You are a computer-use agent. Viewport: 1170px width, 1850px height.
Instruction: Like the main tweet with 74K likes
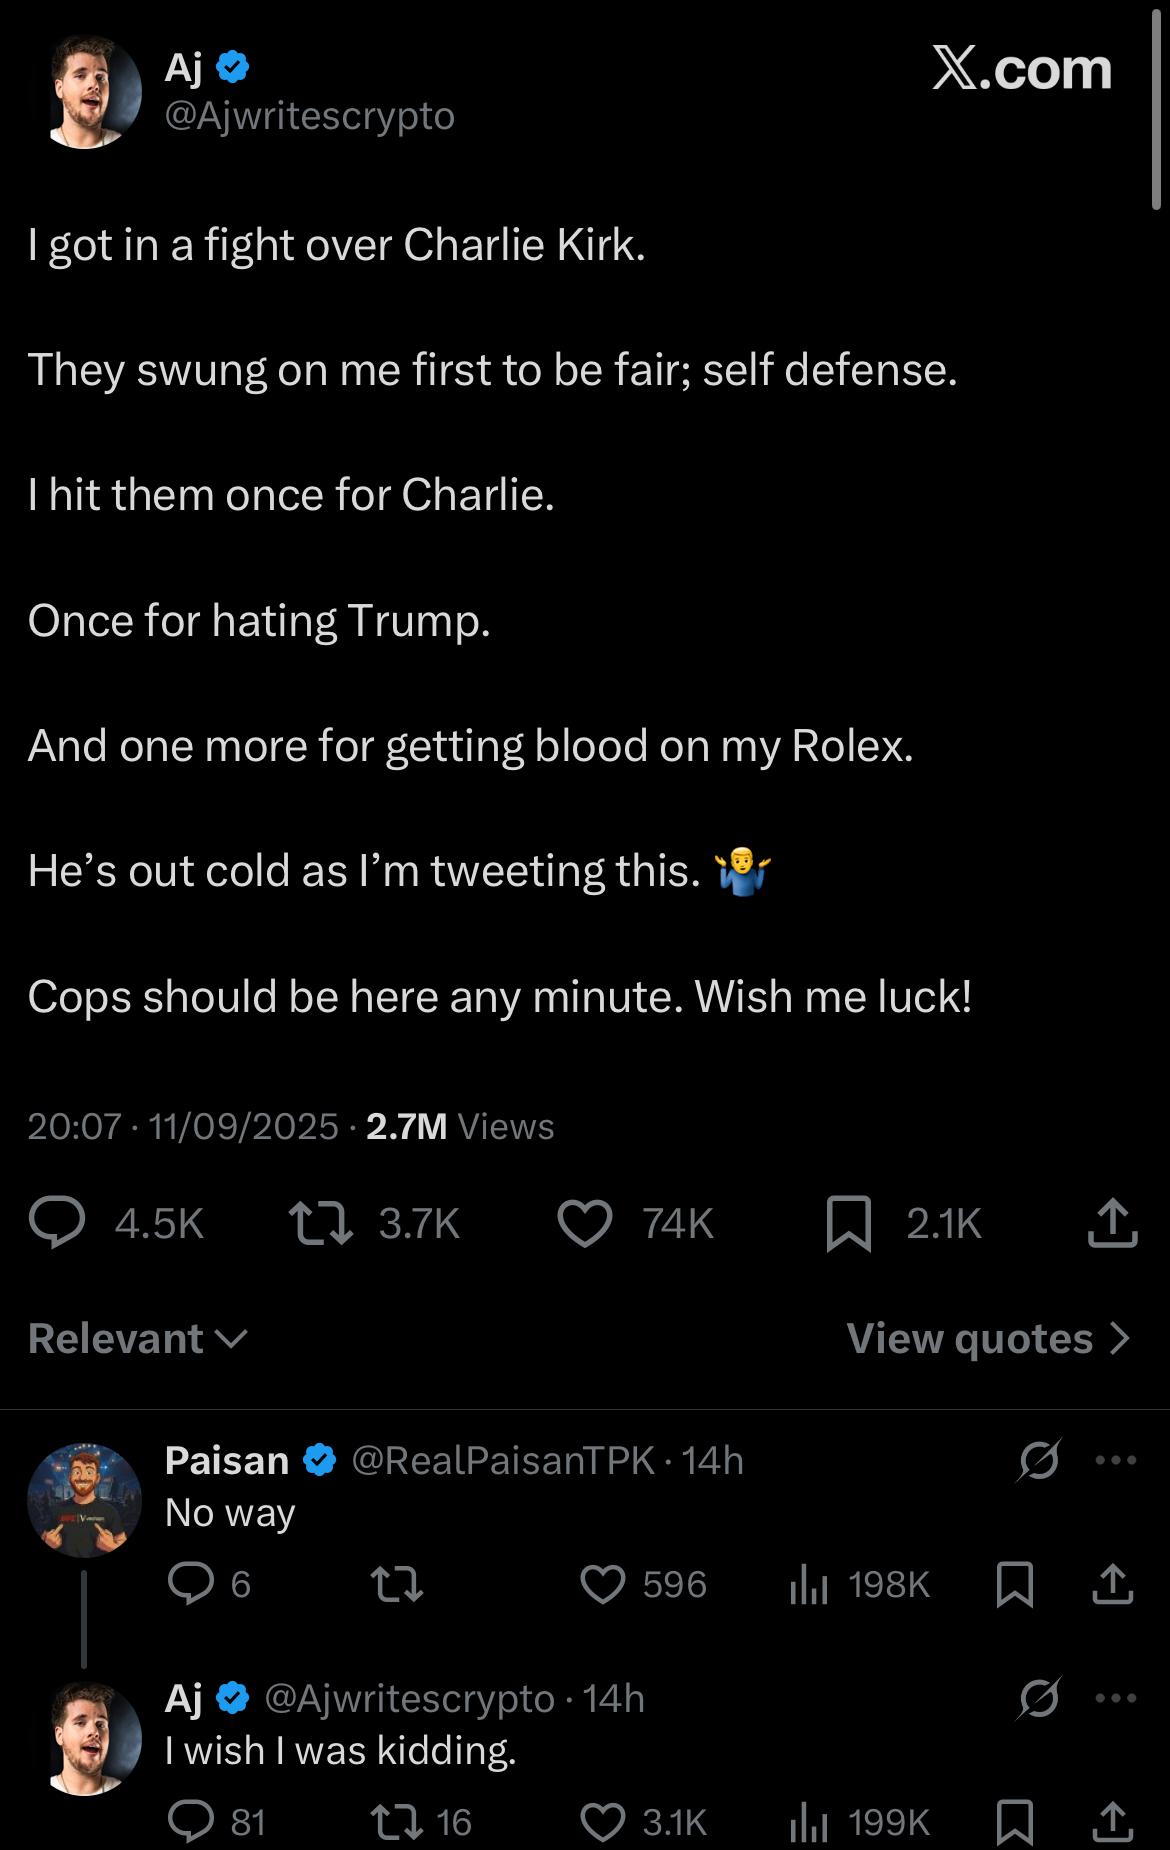[585, 1223]
